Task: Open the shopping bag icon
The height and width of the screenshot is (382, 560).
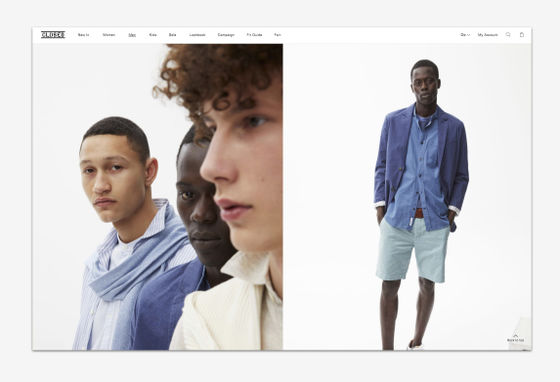Action: [522, 35]
